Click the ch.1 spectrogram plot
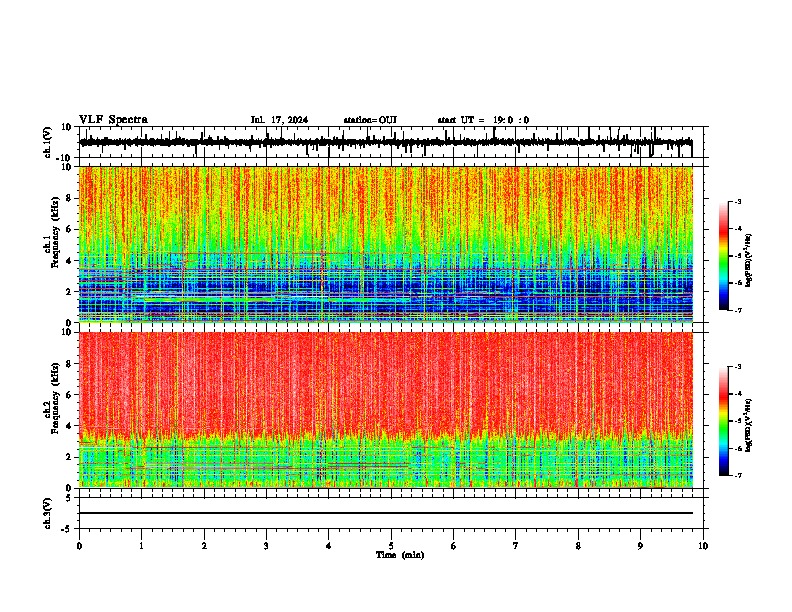This screenshot has height=612, width=792. pos(386,244)
